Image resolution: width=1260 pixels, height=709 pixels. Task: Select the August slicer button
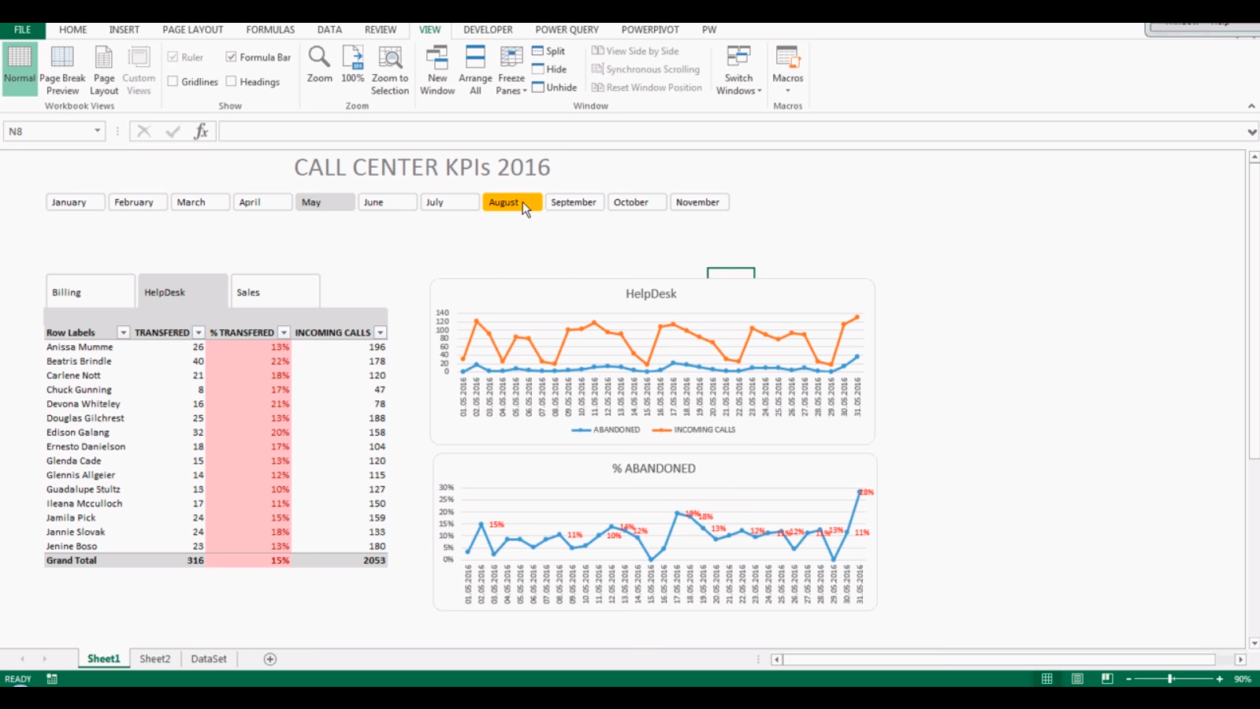coord(512,202)
